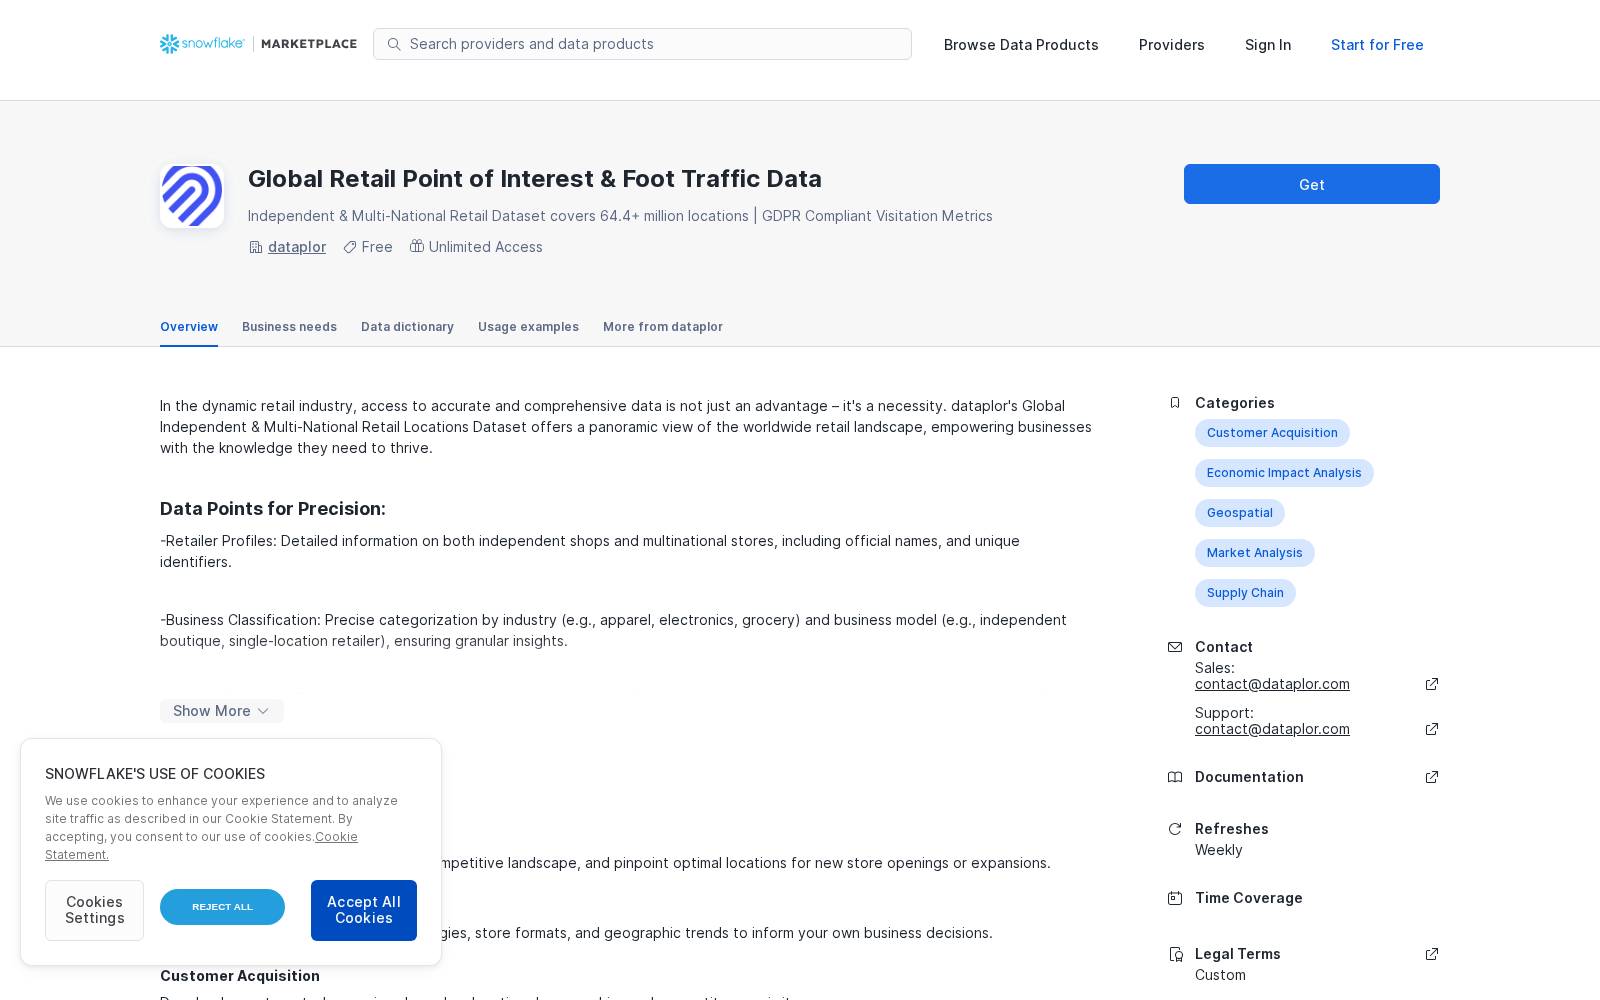The width and height of the screenshot is (1600, 1000).
Task: Click the Legal Terms document icon
Action: point(1176,954)
